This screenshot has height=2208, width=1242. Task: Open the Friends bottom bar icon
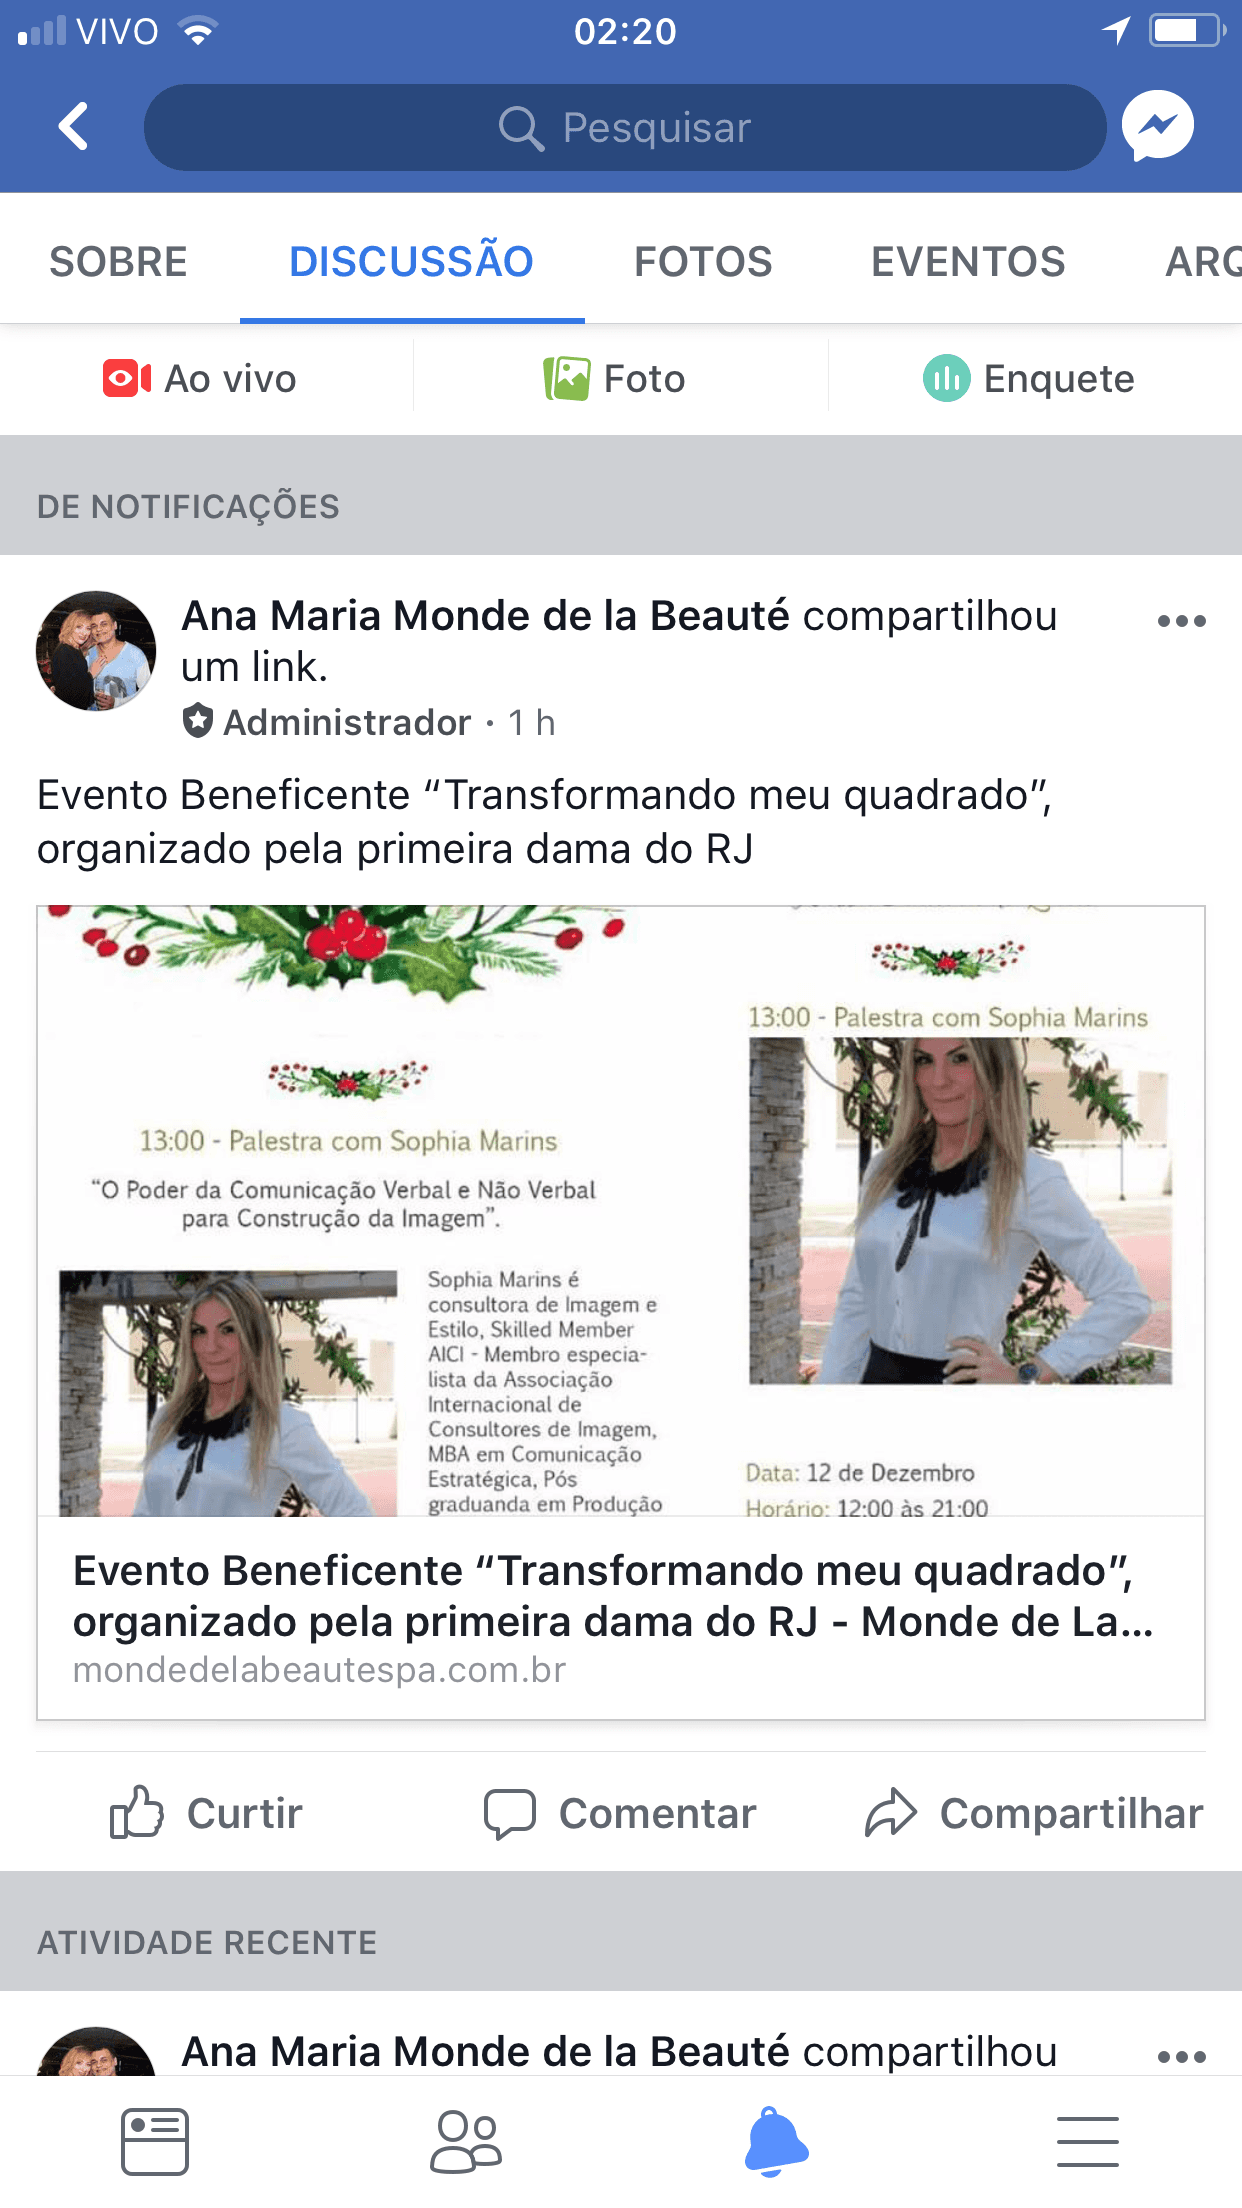(466, 2142)
